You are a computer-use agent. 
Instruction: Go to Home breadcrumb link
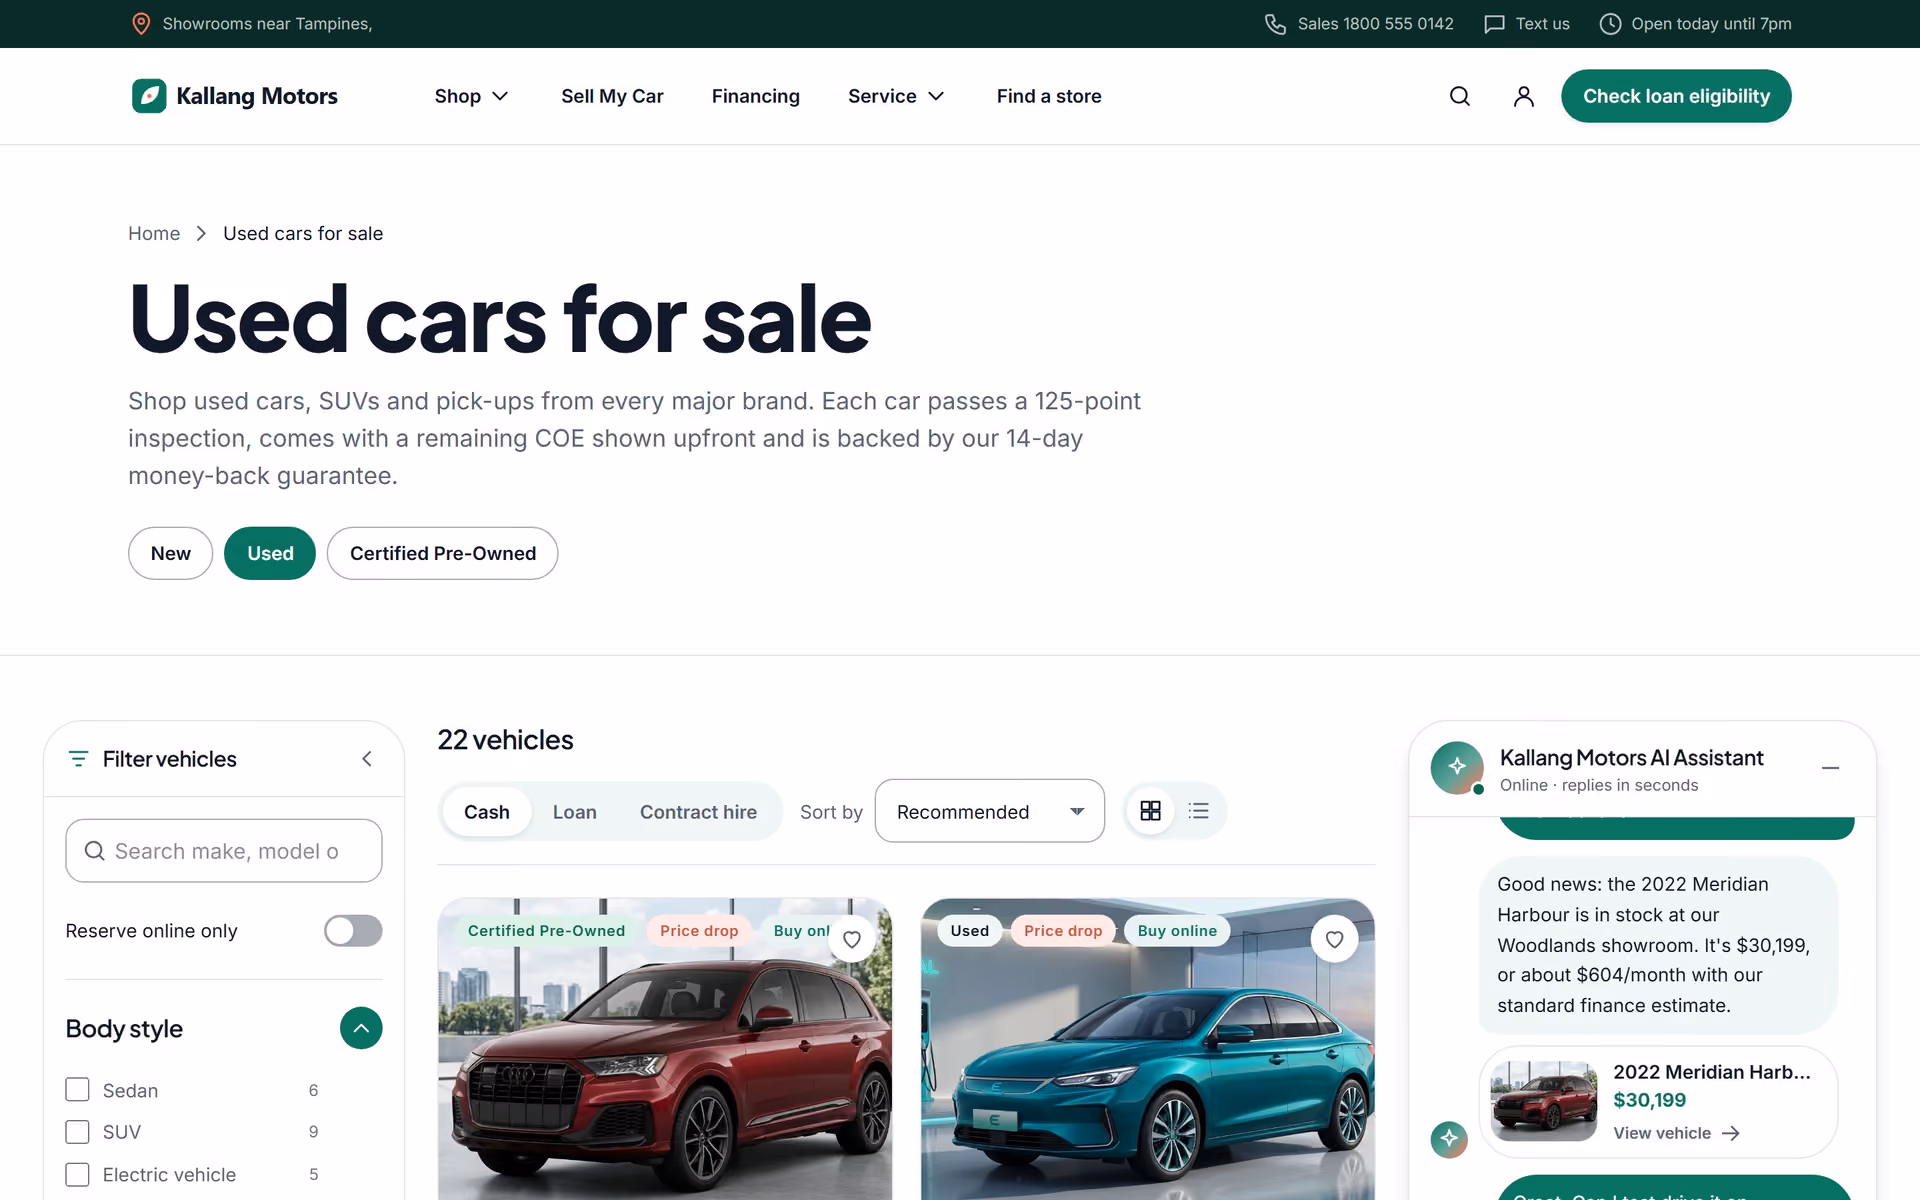tap(154, 233)
